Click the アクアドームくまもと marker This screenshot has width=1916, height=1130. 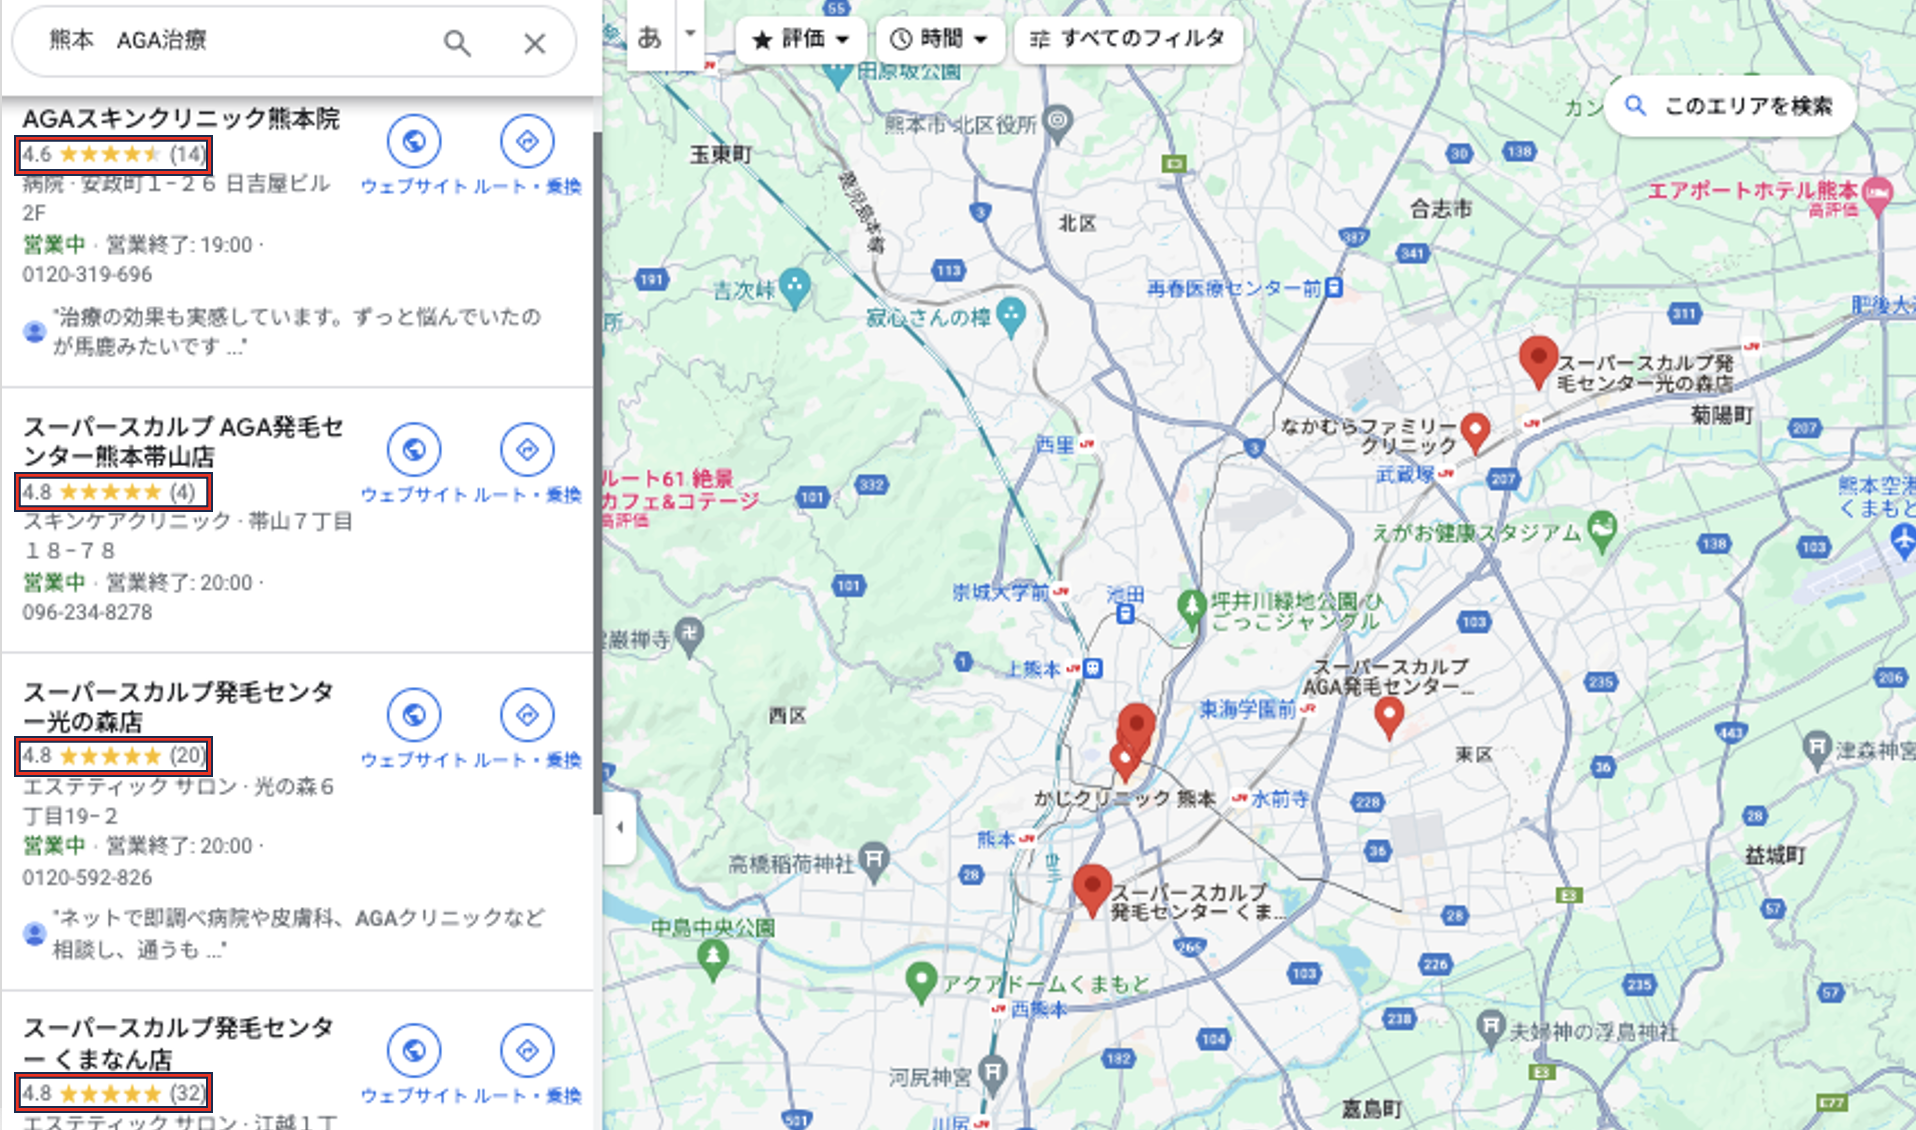920,983
